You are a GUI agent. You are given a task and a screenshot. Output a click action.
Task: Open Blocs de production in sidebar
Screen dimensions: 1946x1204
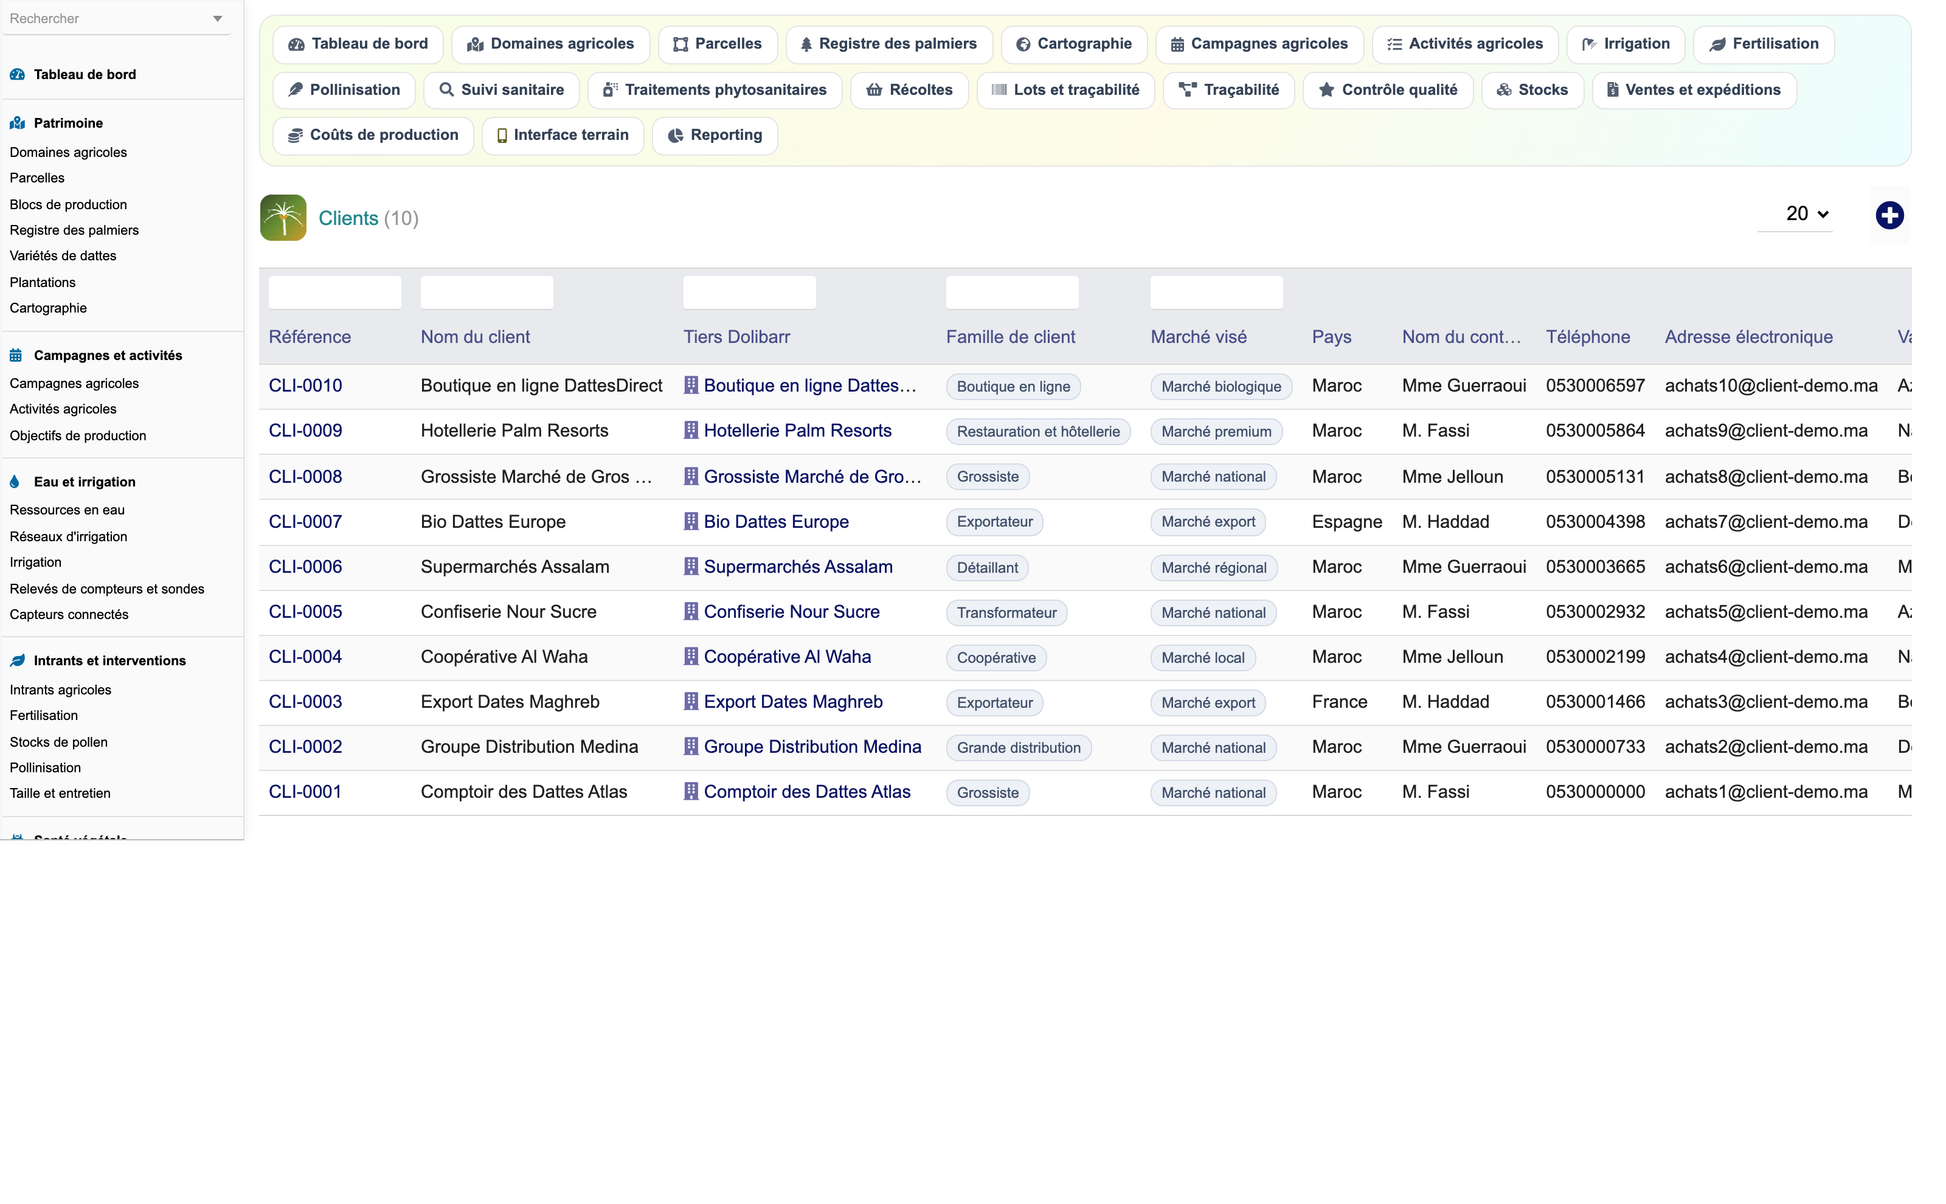[x=68, y=204]
